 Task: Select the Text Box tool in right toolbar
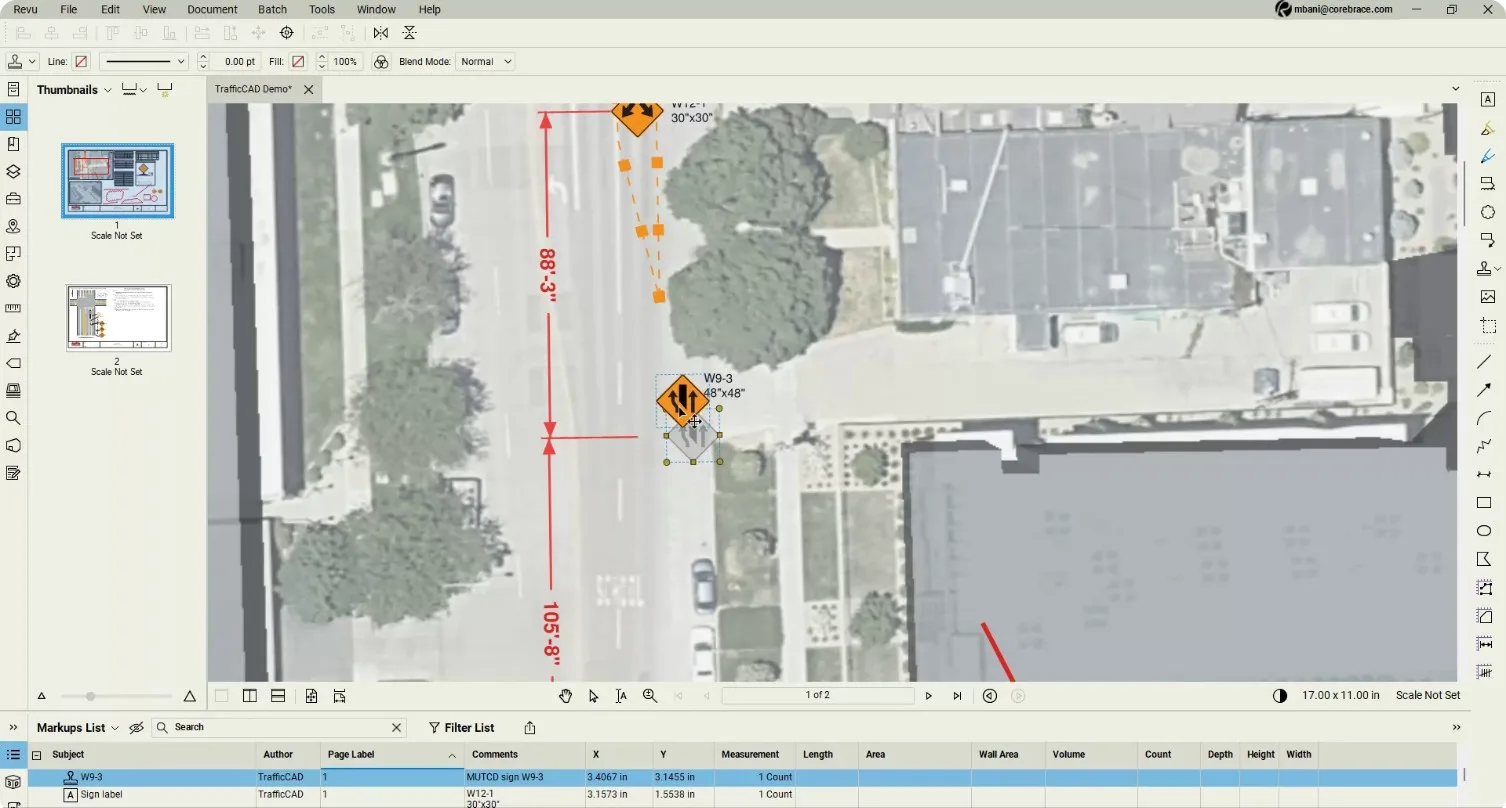(1487, 99)
